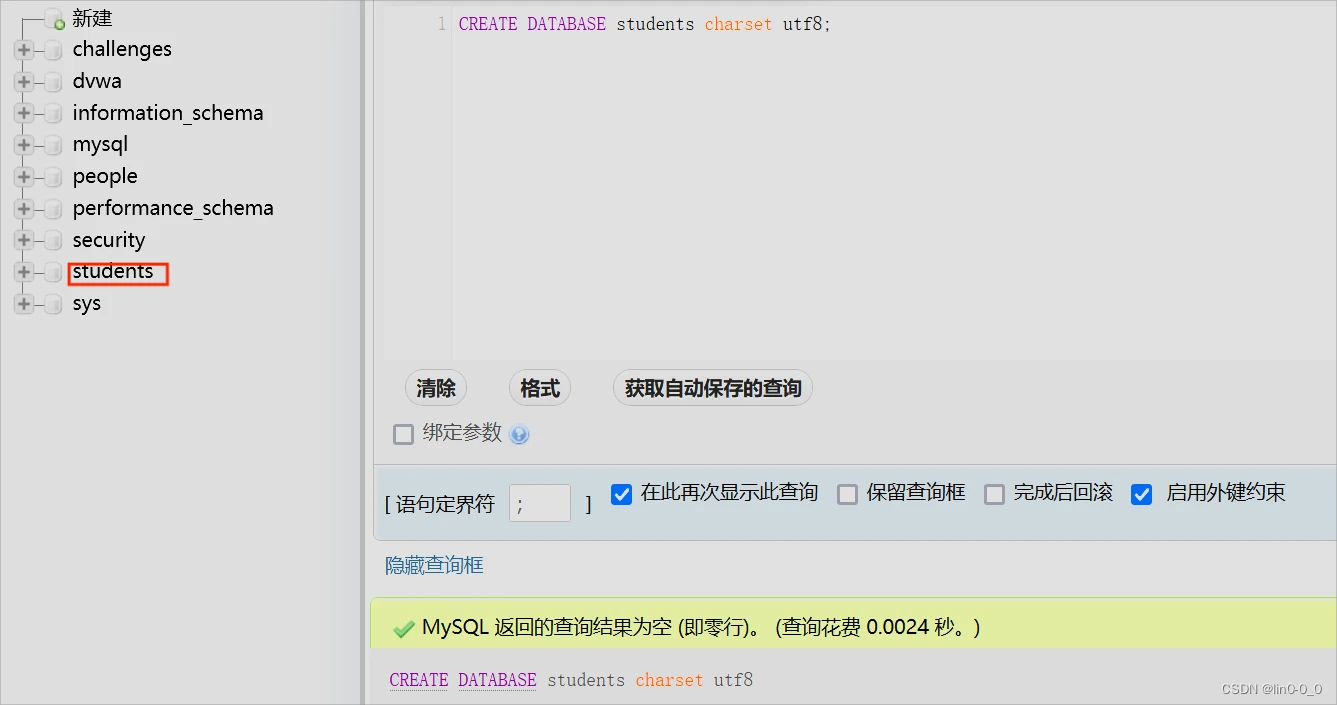The height and width of the screenshot is (705, 1337).
Task: Select the information_schema database in tree
Action: coord(168,114)
